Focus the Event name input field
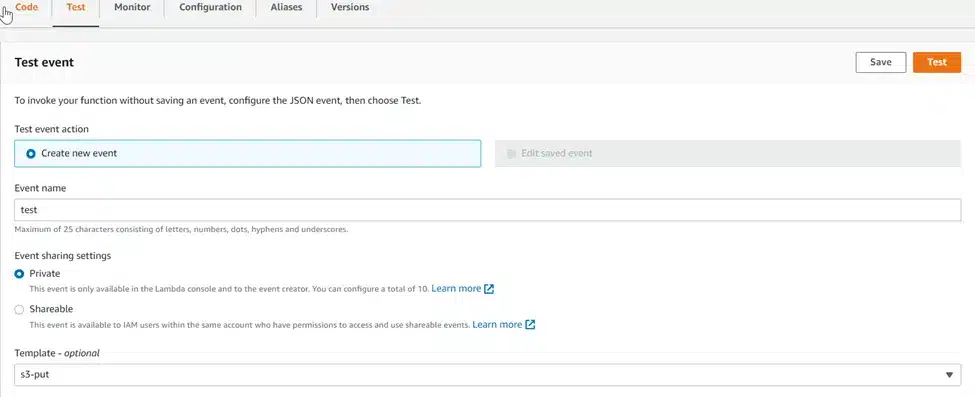Image resolution: width=975 pixels, height=397 pixels. [x=488, y=210]
